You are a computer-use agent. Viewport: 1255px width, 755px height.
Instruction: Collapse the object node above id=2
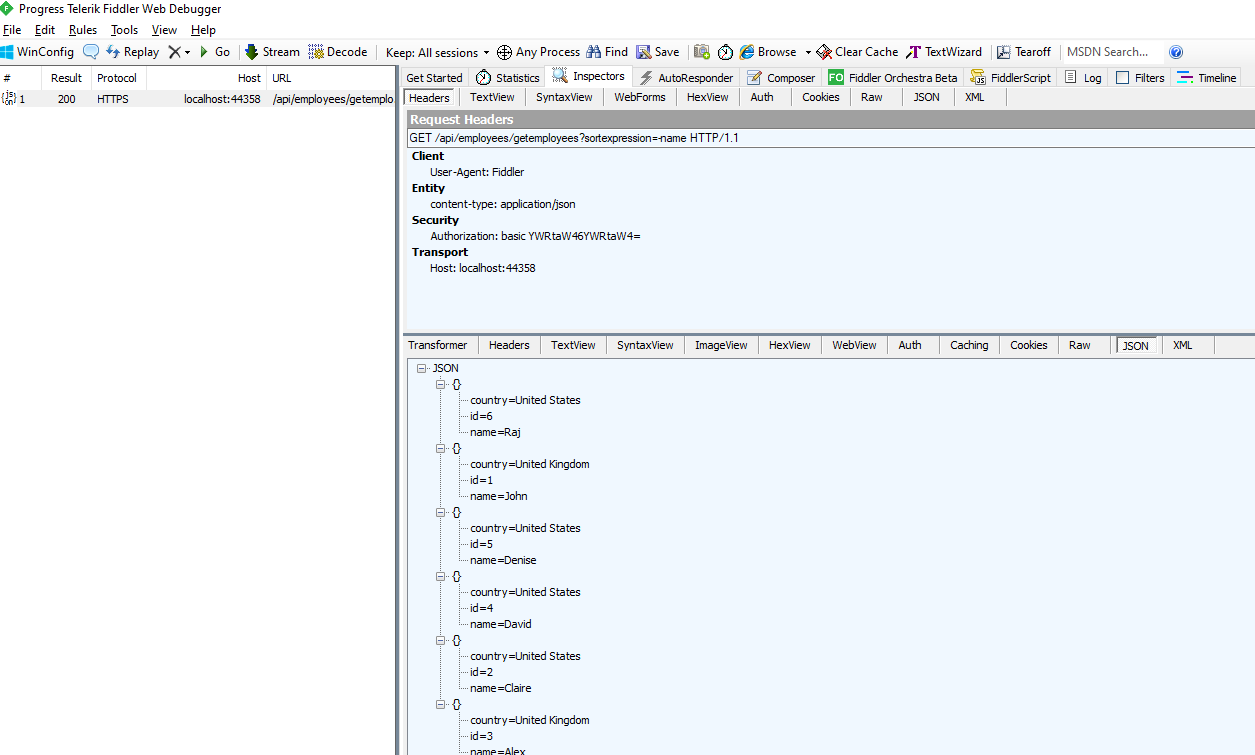pos(440,640)
